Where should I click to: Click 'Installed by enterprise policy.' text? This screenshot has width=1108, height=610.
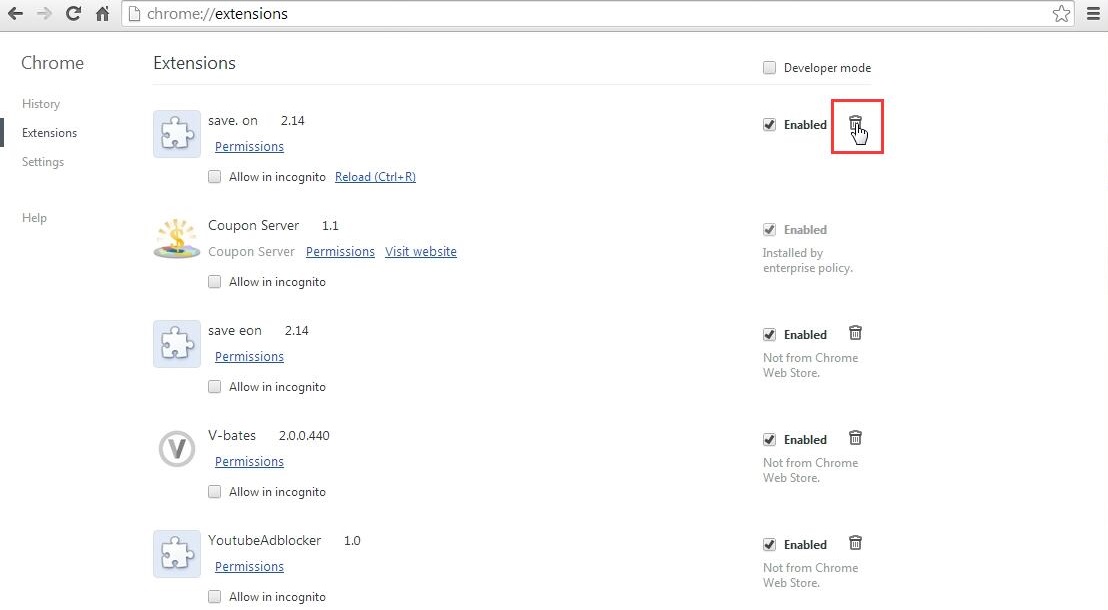click(x=808, y=260)
